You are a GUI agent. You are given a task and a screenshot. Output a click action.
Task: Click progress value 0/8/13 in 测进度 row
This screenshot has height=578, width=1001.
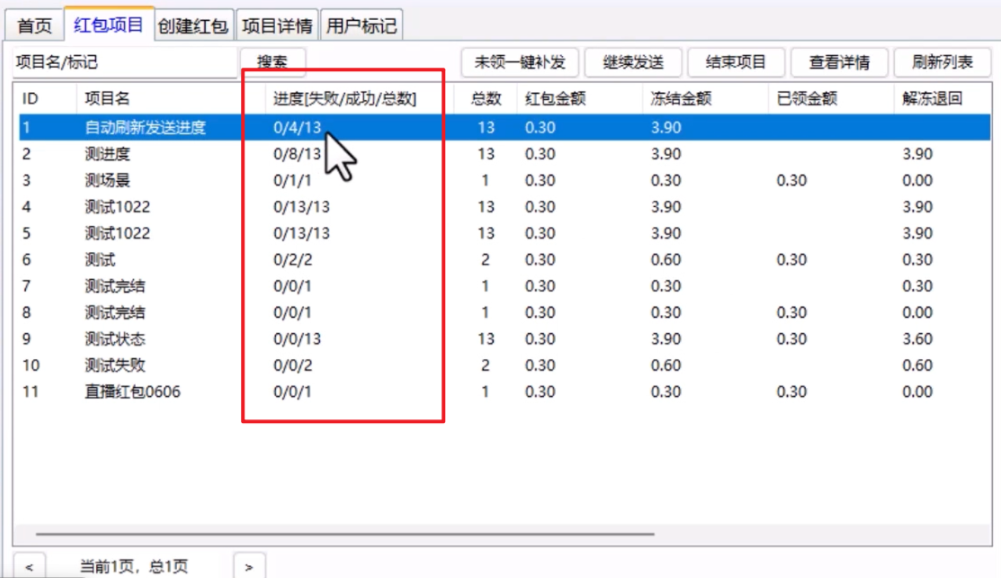point(297,154)
